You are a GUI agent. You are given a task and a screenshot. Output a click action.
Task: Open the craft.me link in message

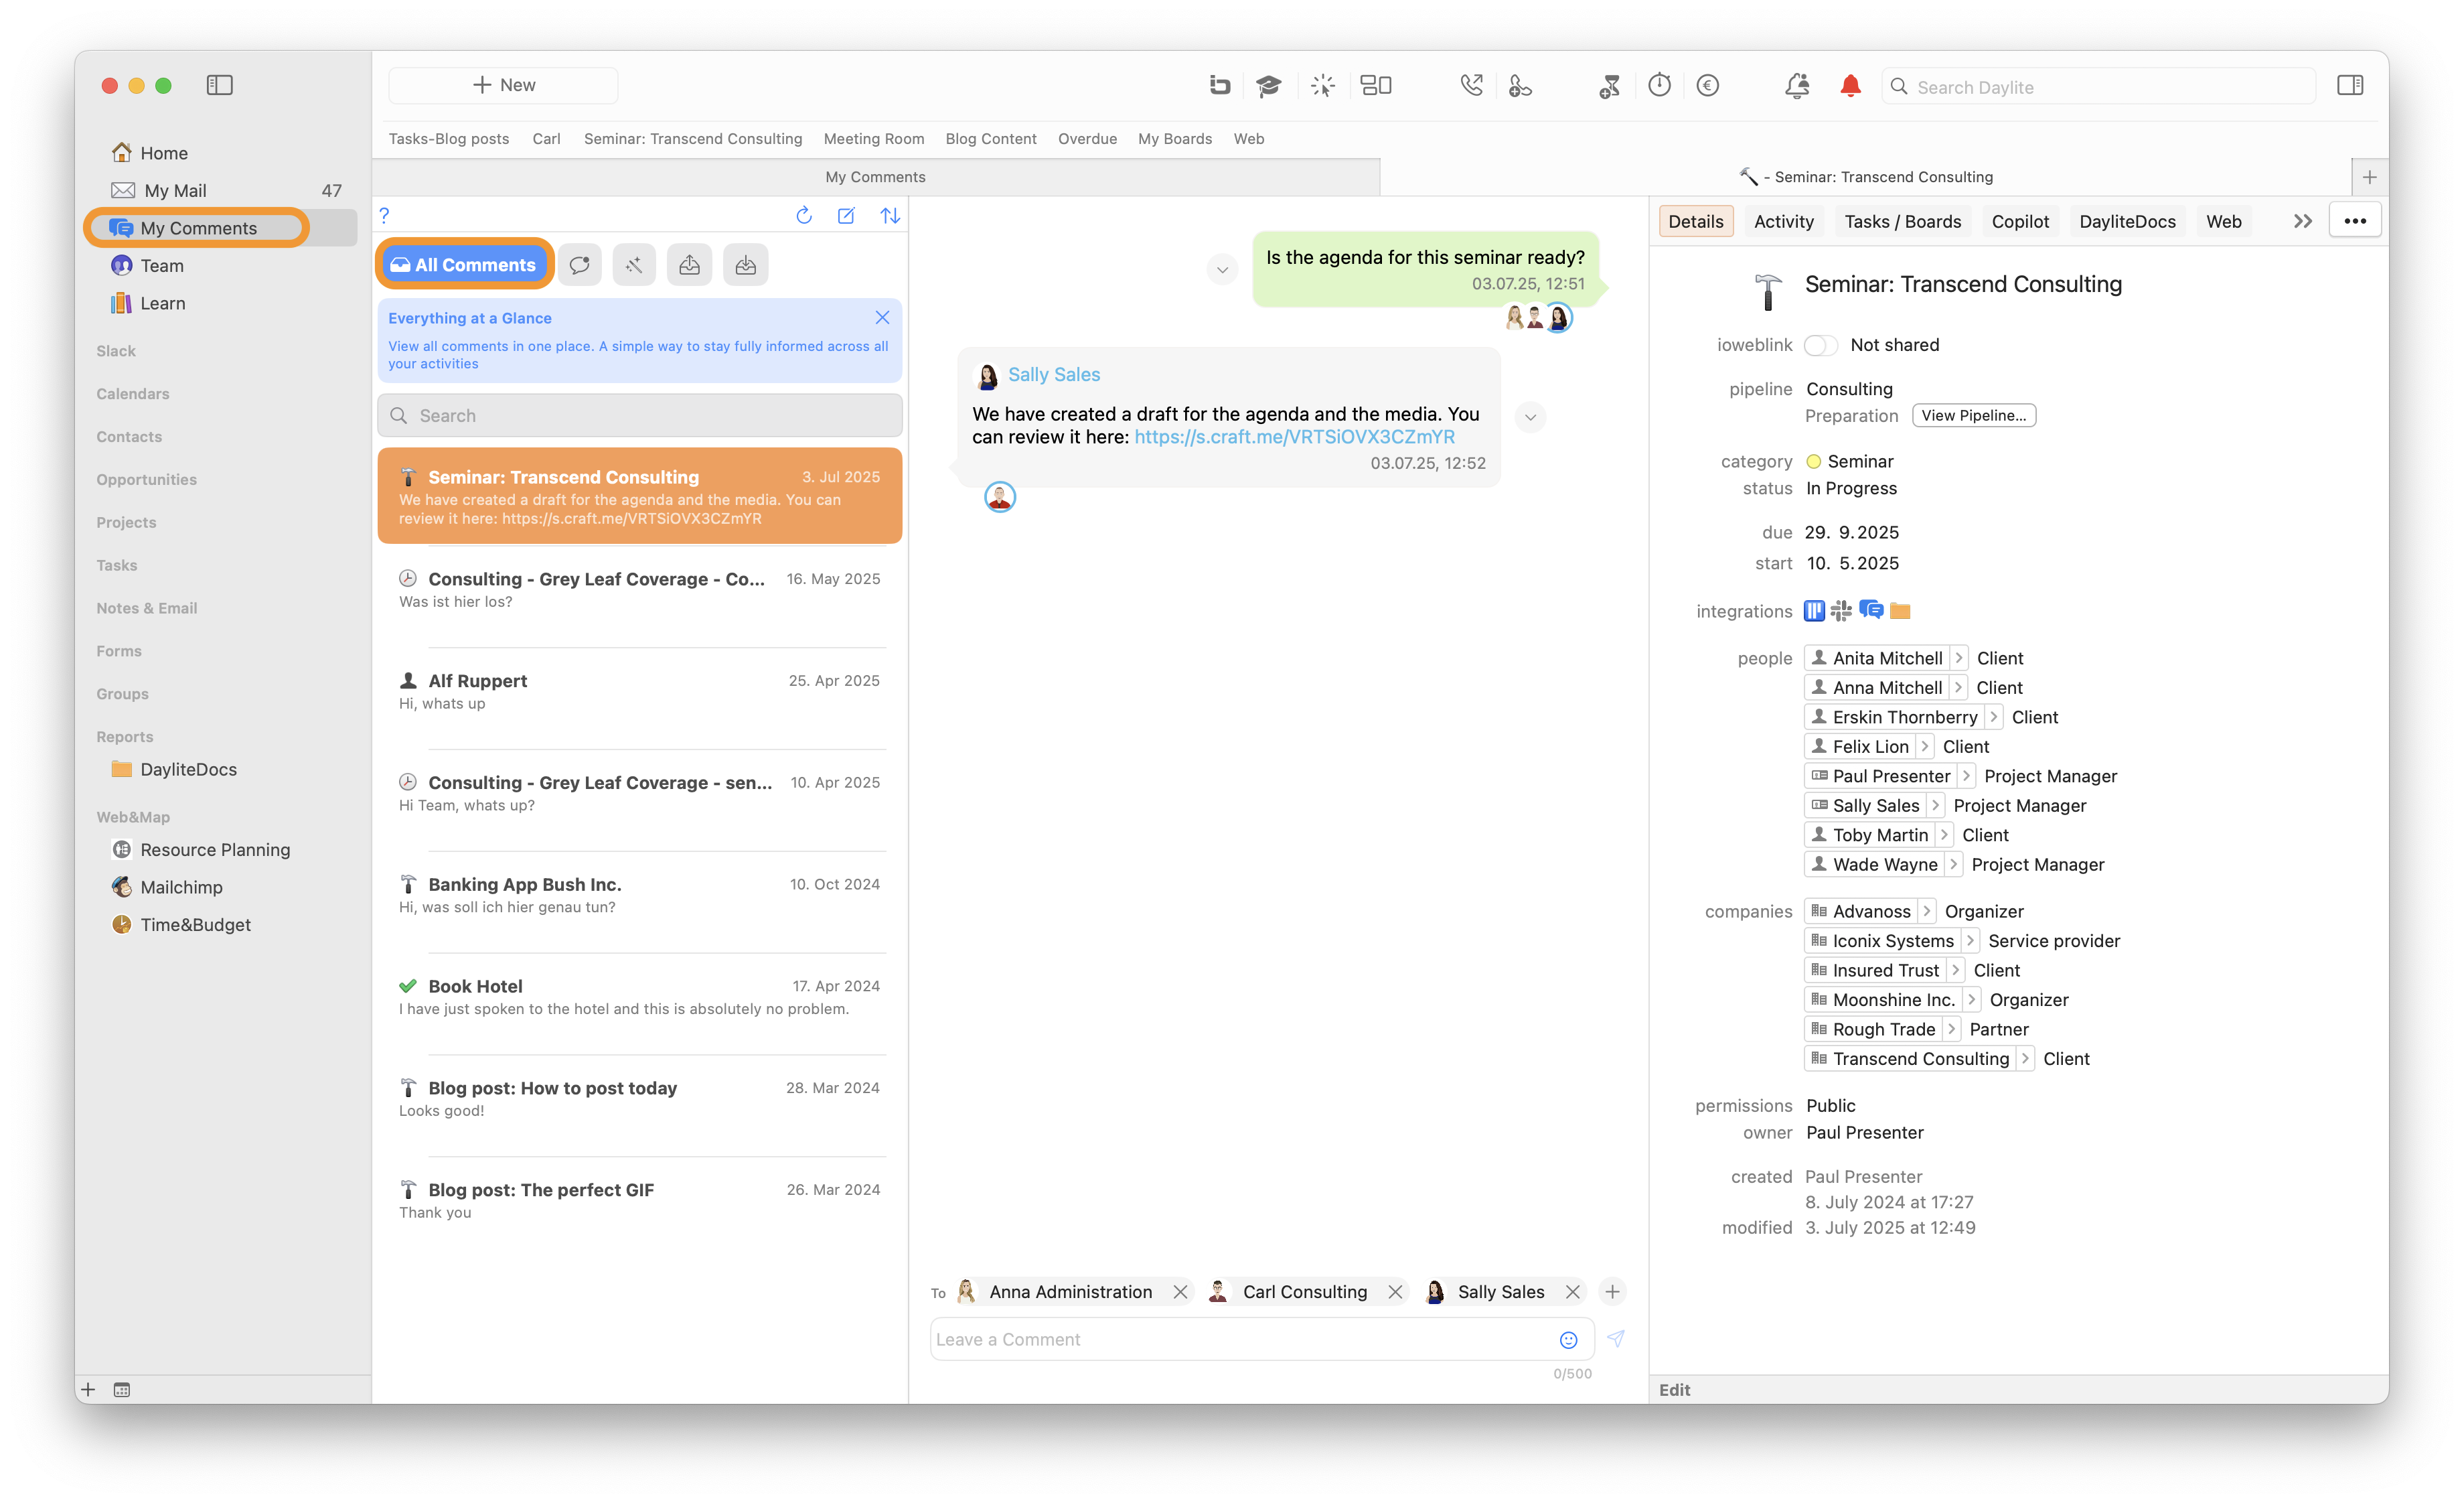click(x=1294, y=437)
